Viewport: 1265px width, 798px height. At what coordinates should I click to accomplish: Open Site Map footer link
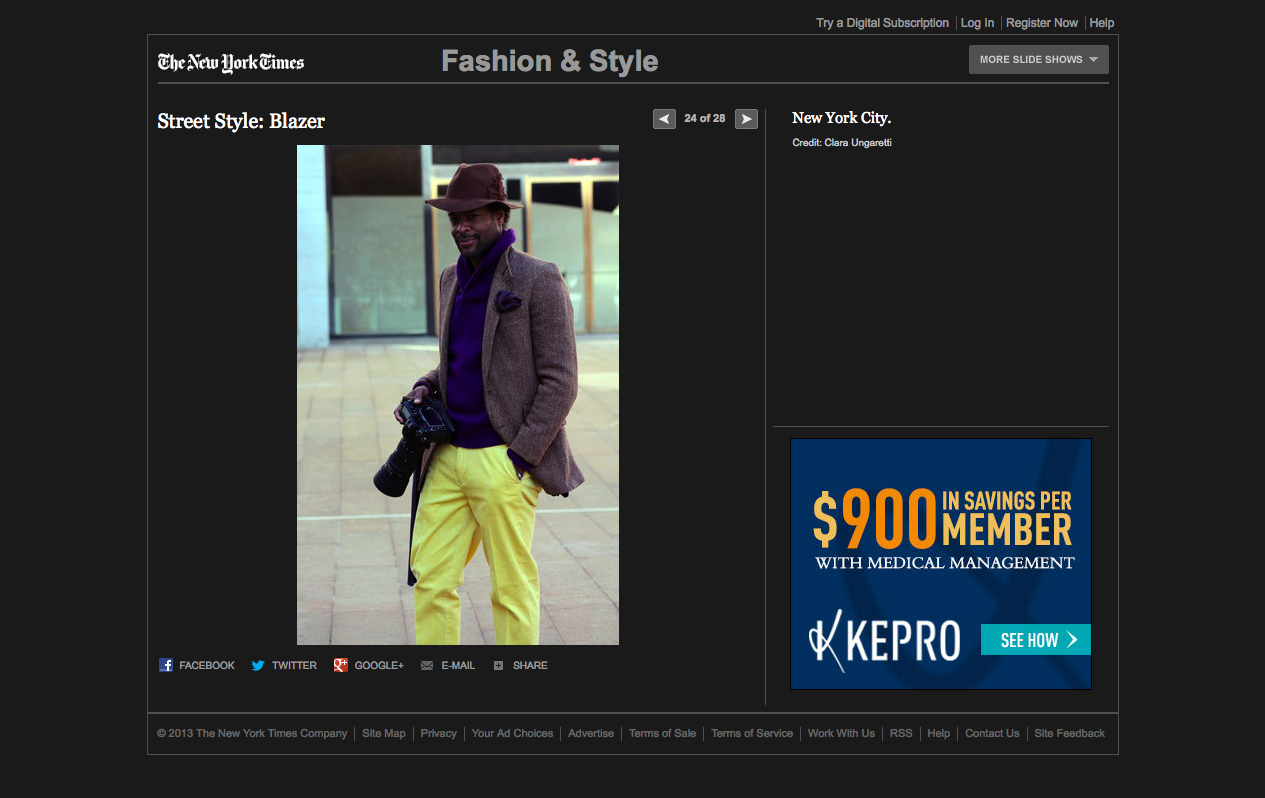pos(384,733)
